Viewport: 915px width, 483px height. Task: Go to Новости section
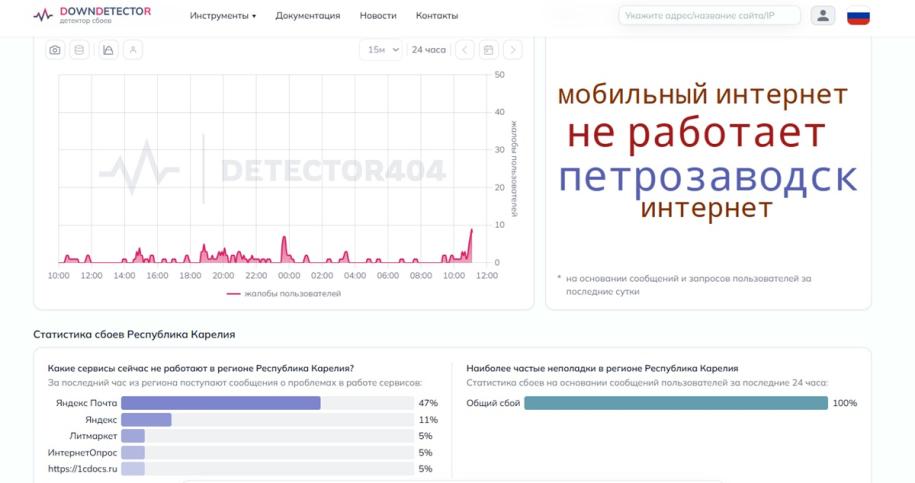tap(378, 16)
